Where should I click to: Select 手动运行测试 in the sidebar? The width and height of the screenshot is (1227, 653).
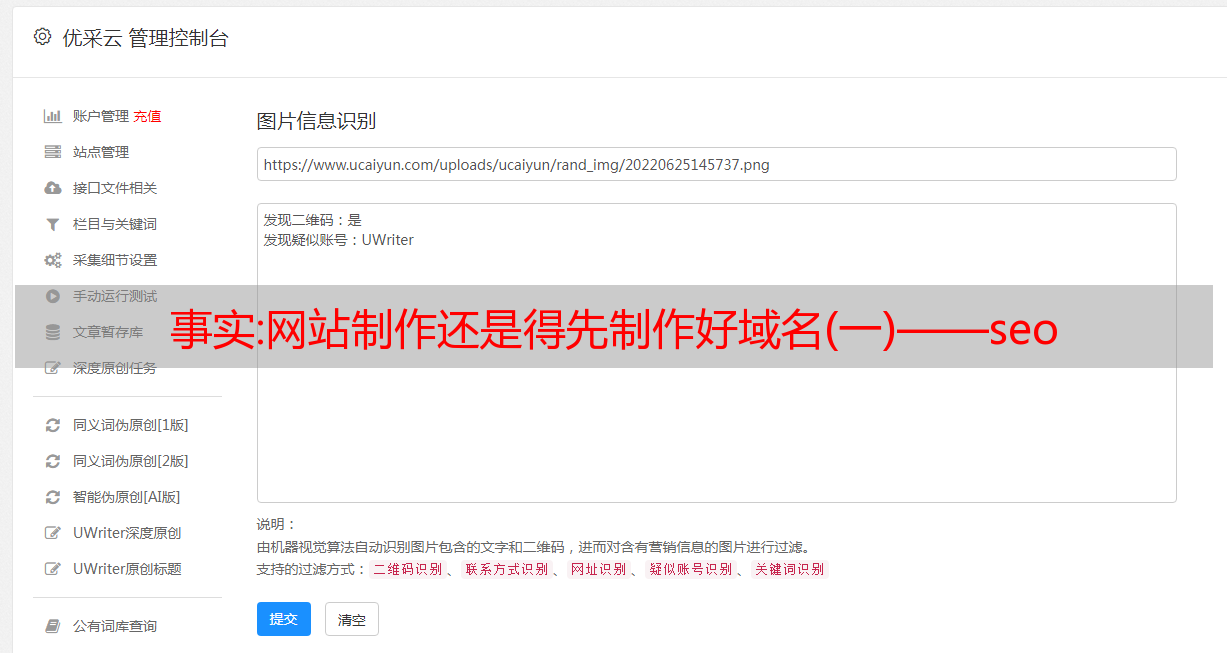[x=115, y=296]
